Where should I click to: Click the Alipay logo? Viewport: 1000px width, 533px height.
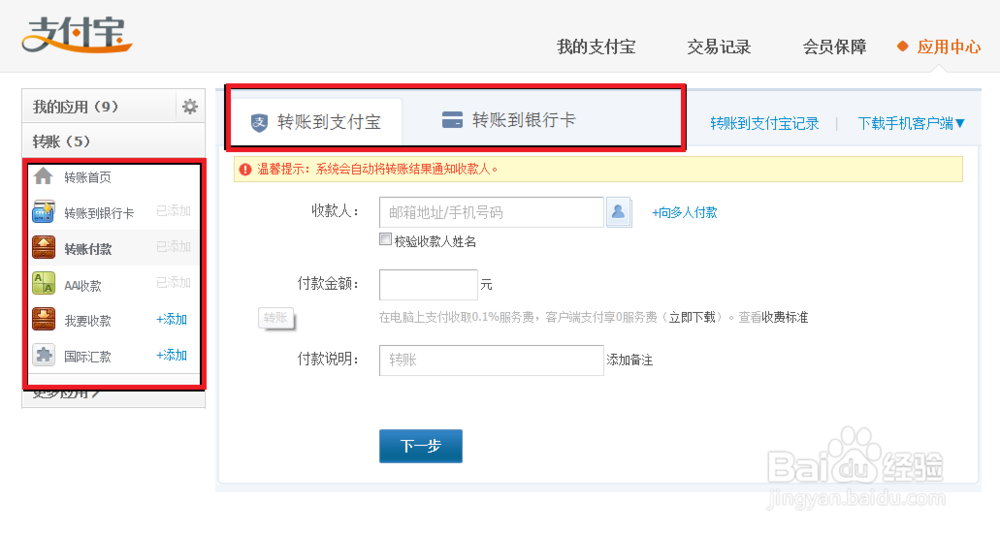click(77, 34)
